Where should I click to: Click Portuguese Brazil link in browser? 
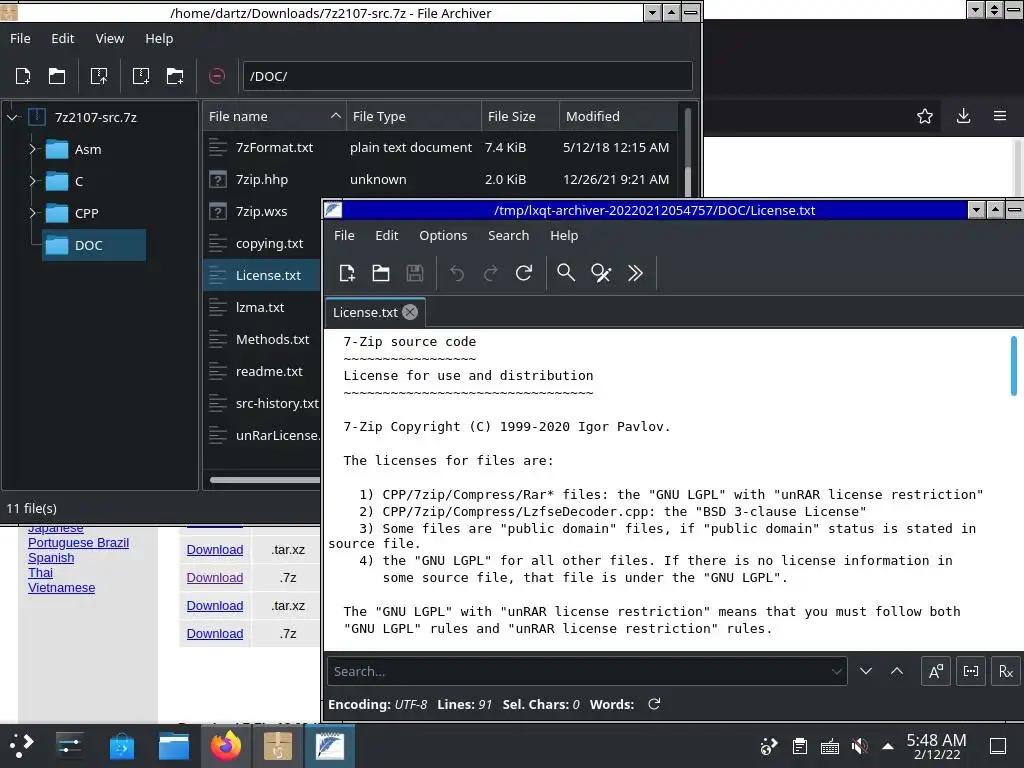[78, 543]
